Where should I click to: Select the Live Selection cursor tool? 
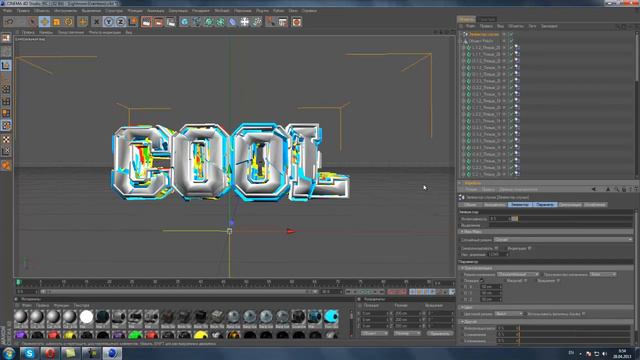coord(32,22)
